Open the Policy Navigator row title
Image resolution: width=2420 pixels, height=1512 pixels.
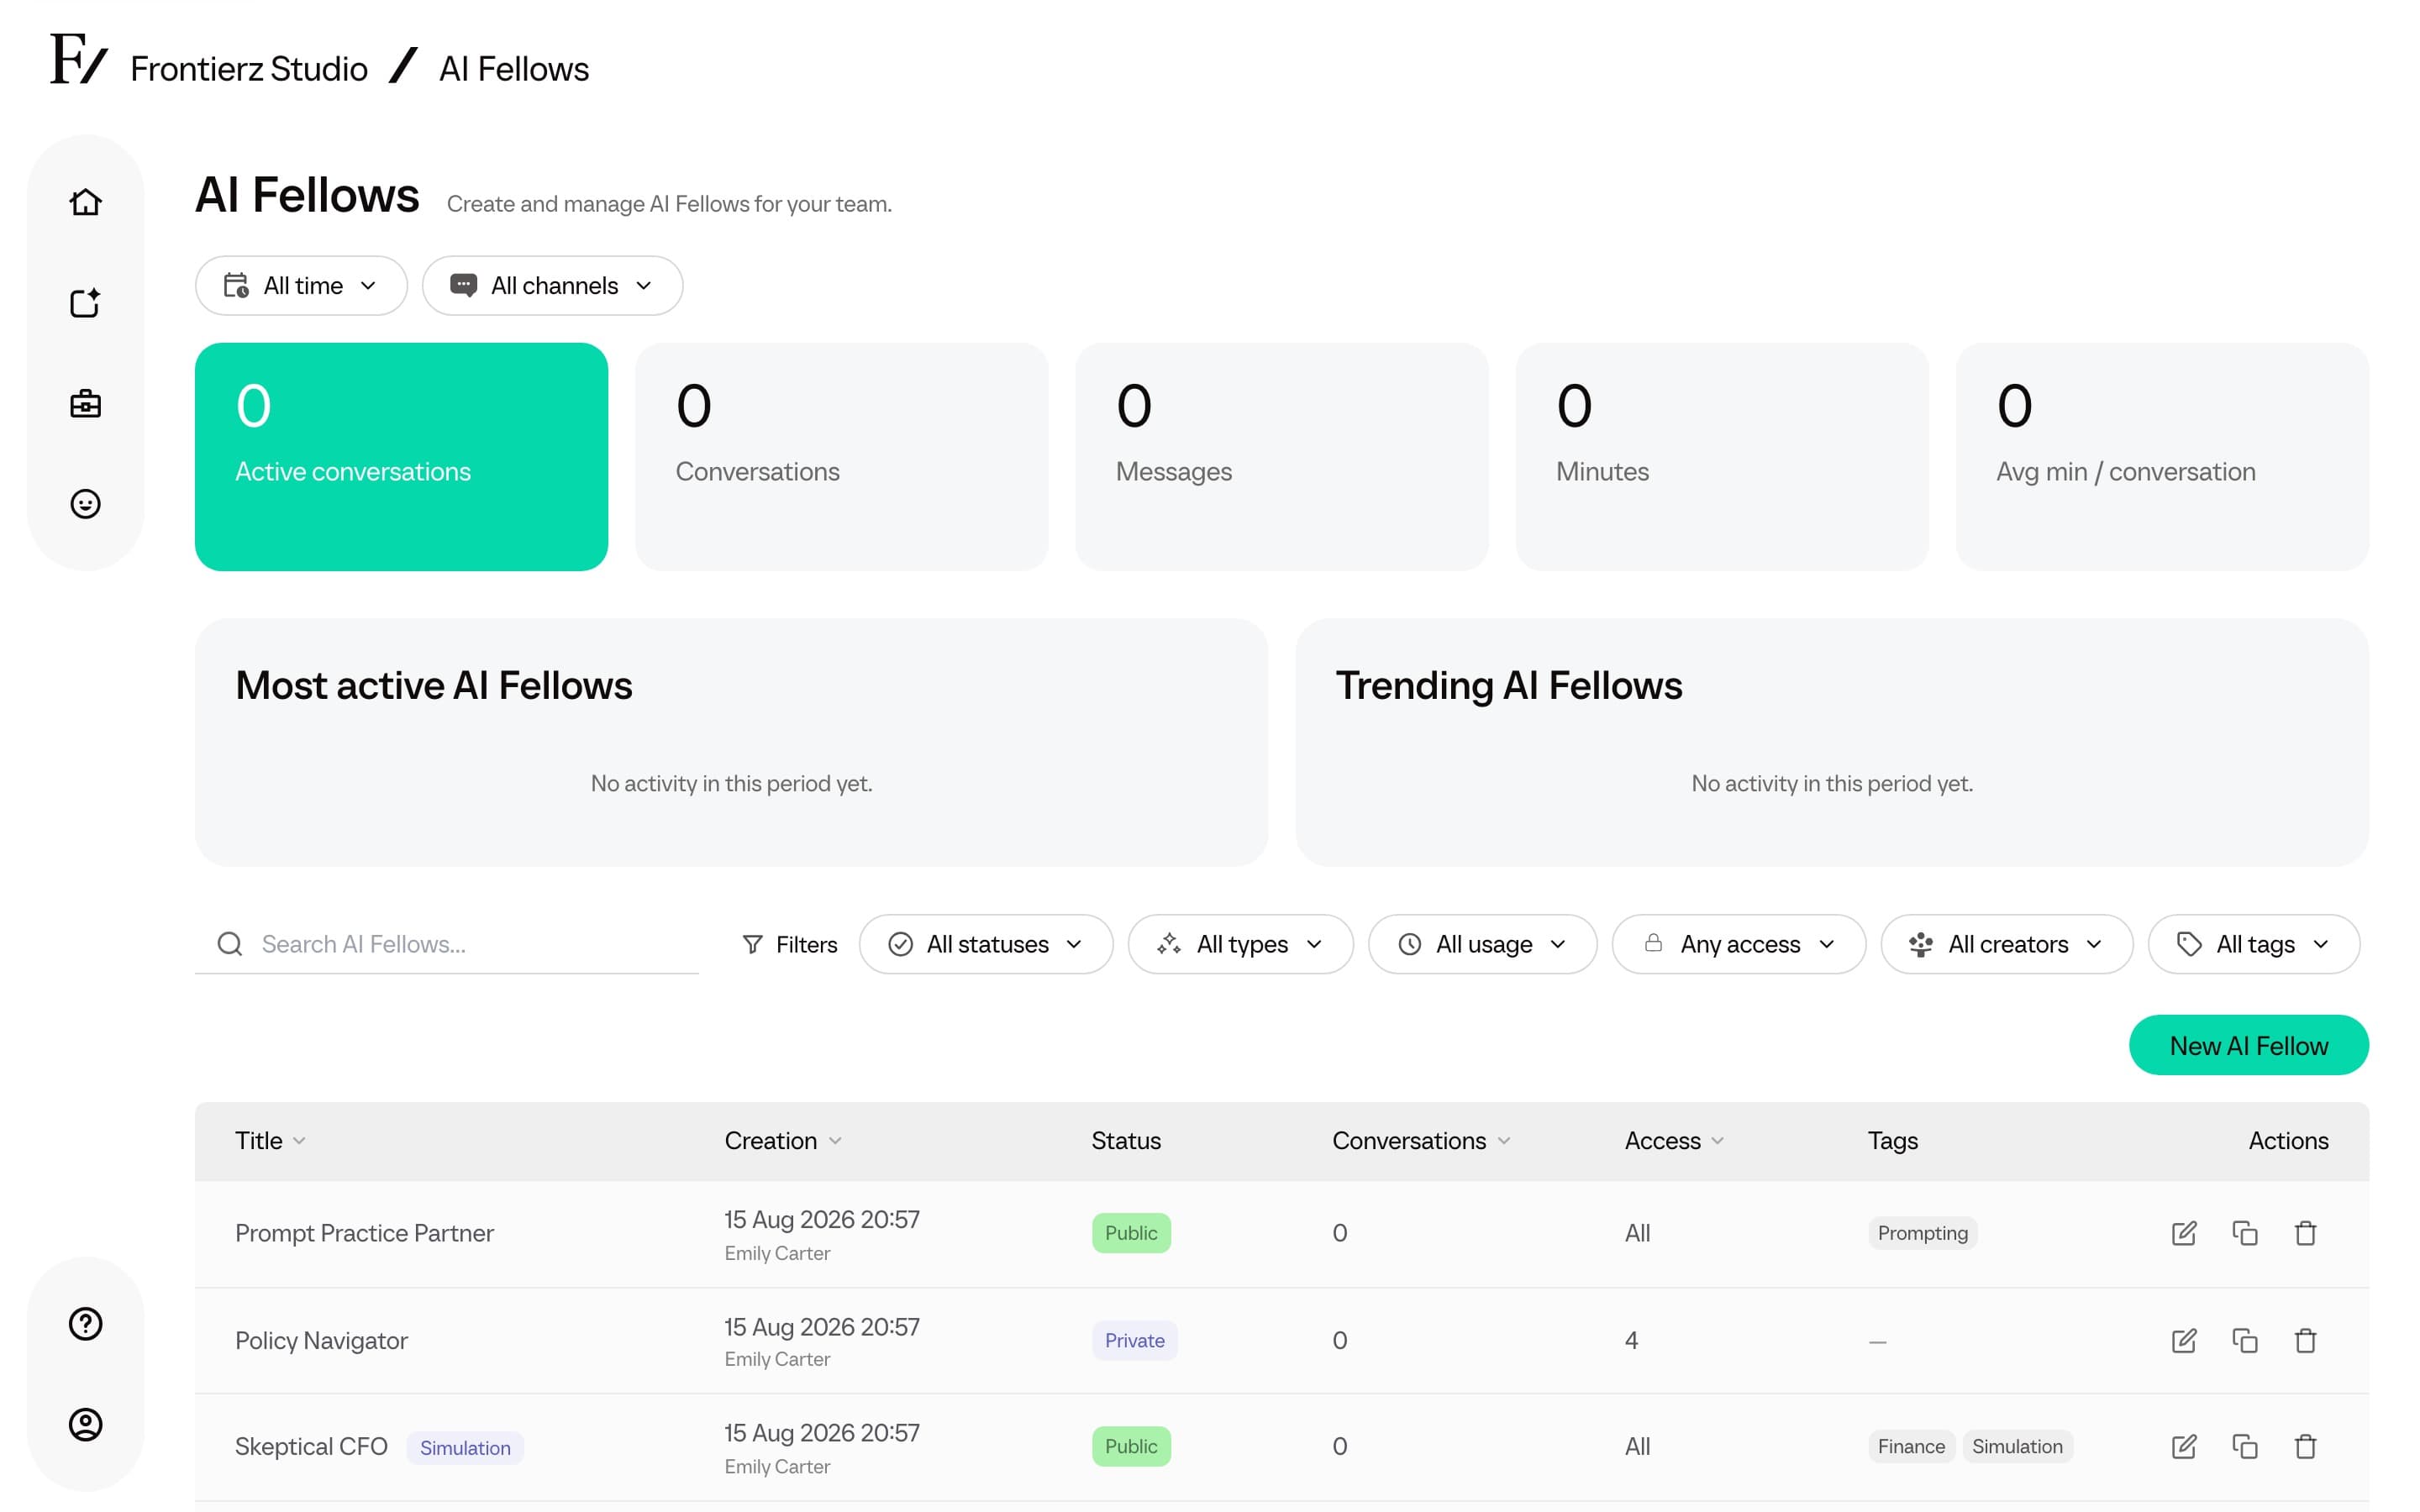pyautogui.click(x=321, y=1340)
